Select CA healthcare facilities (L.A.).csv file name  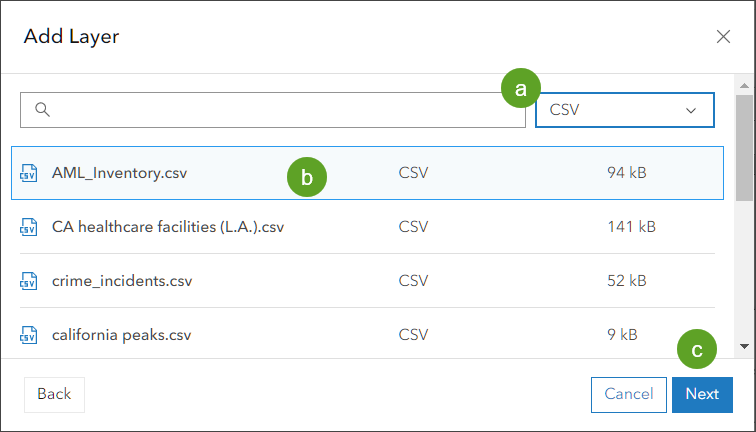pyautogui.click(x=168, y=227)
